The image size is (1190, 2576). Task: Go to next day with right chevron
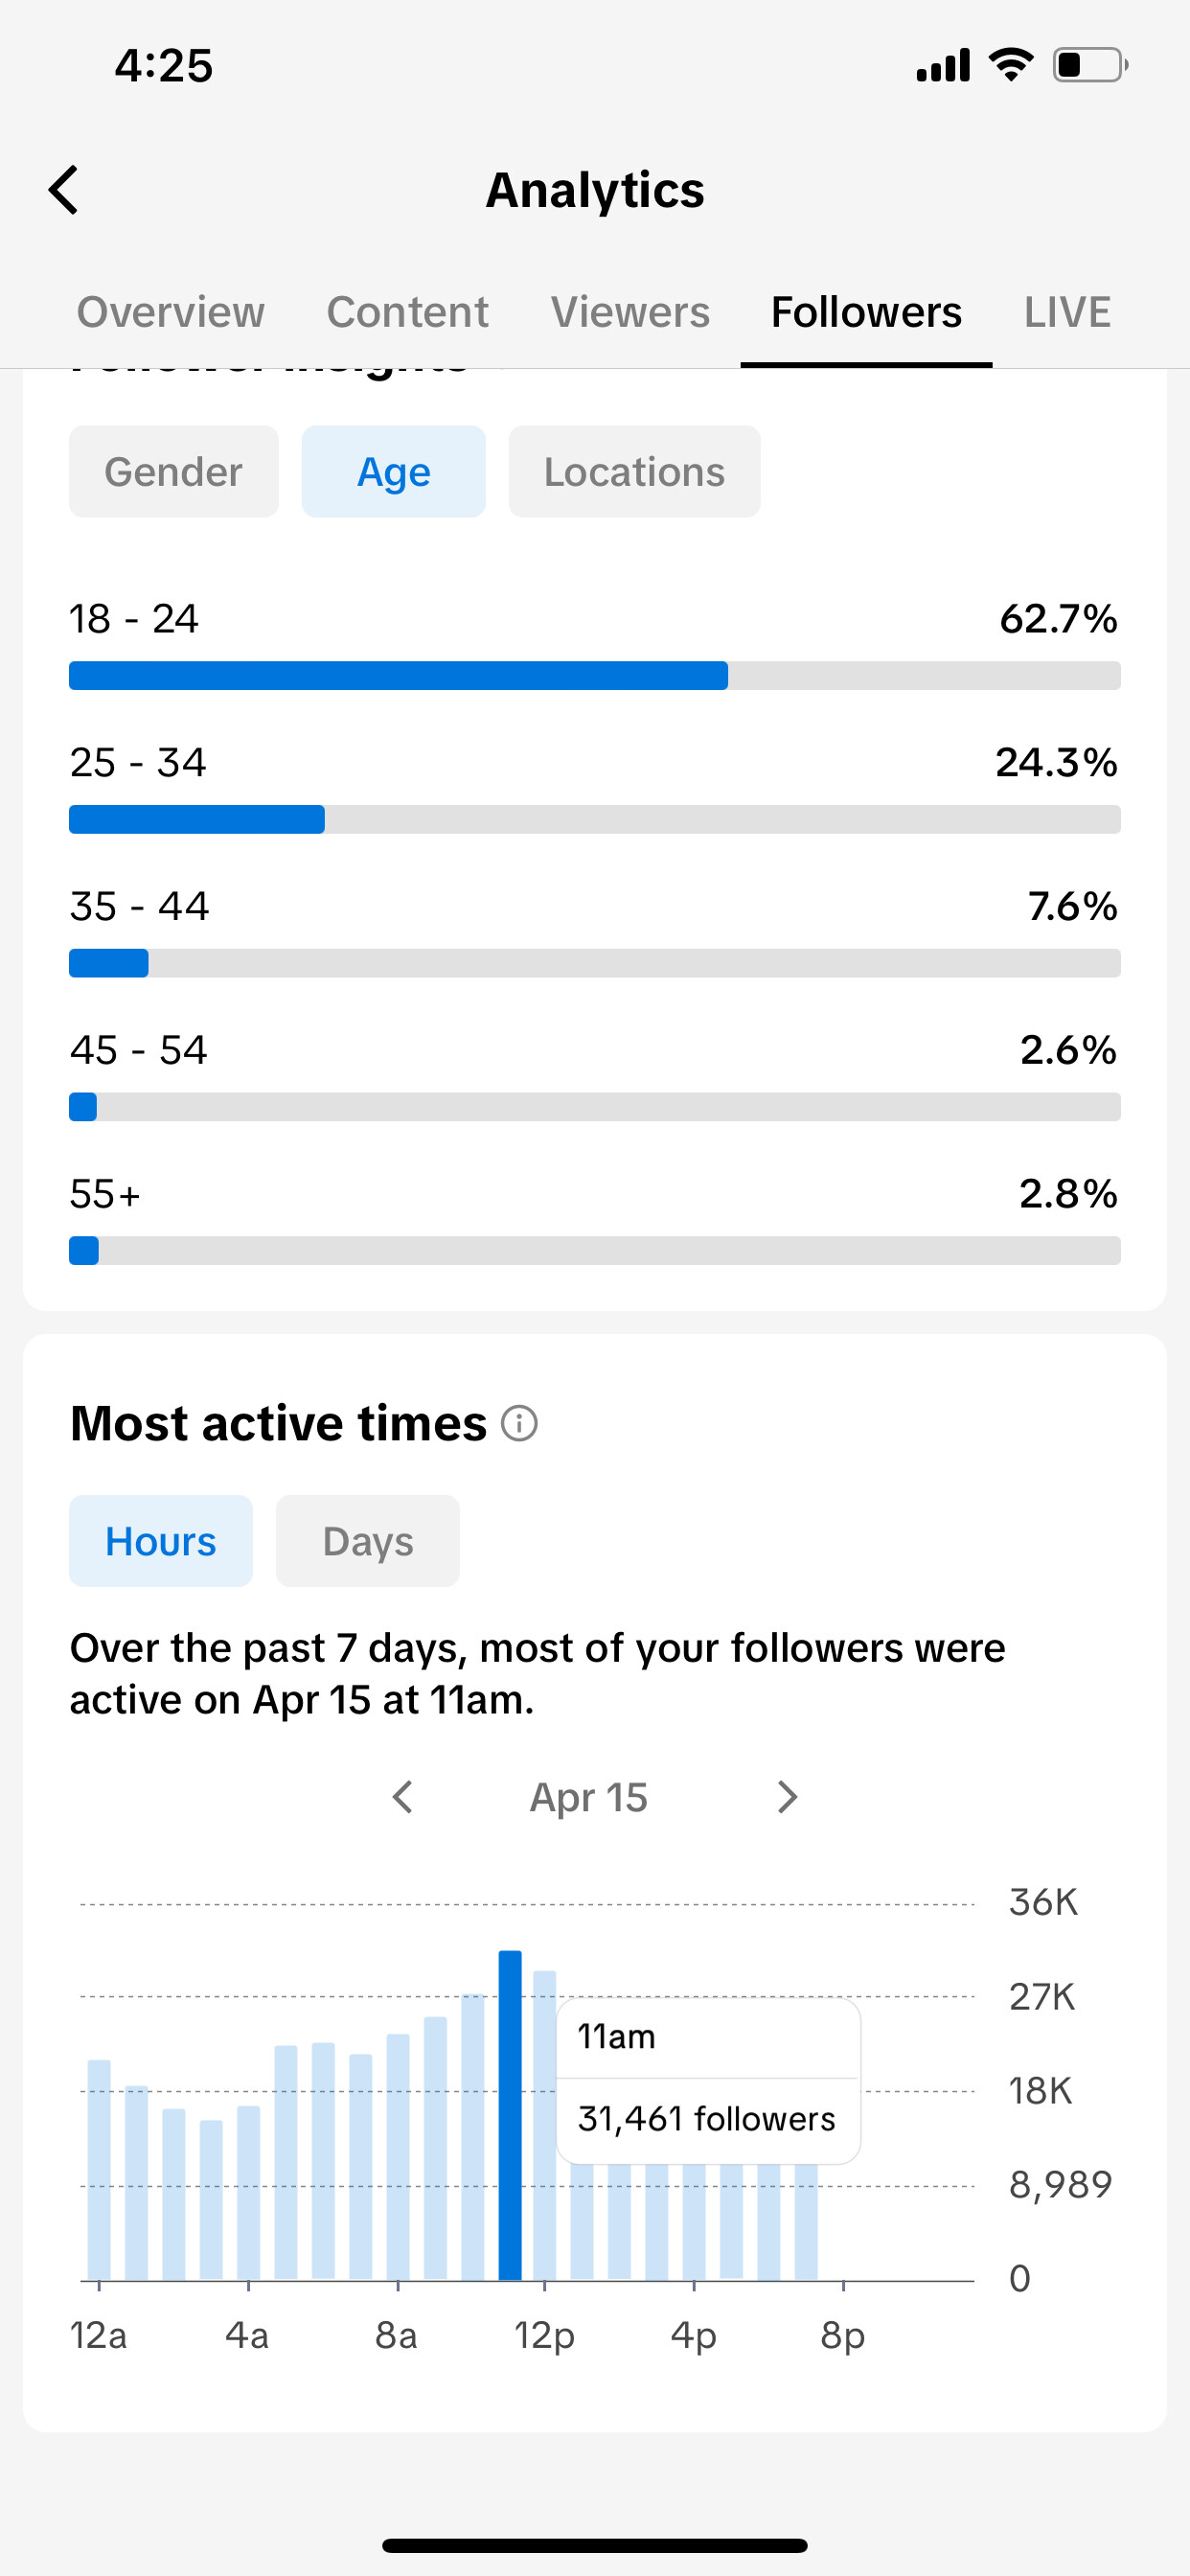[787, 1797]
